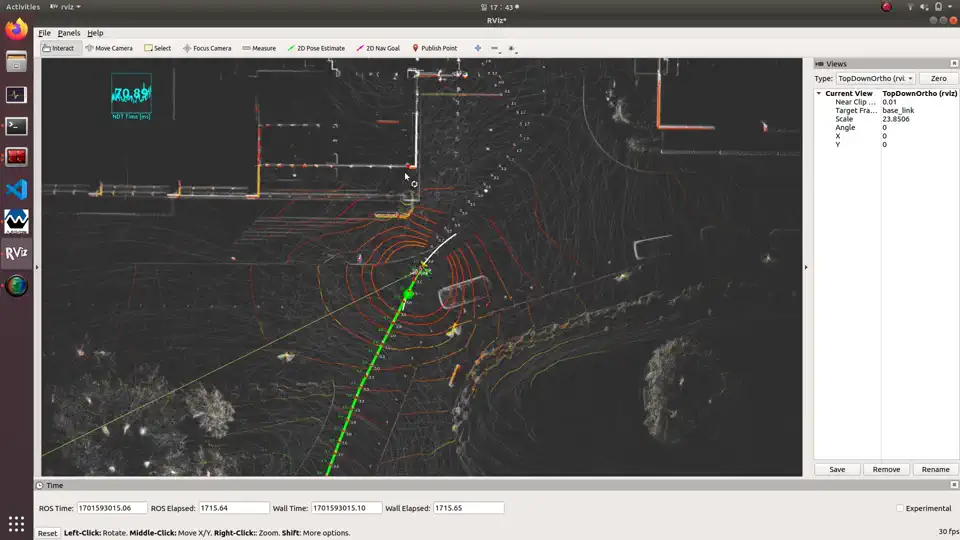Click the Wall Time field
This screenshot has width=960, height=540.
pos(346,508)
